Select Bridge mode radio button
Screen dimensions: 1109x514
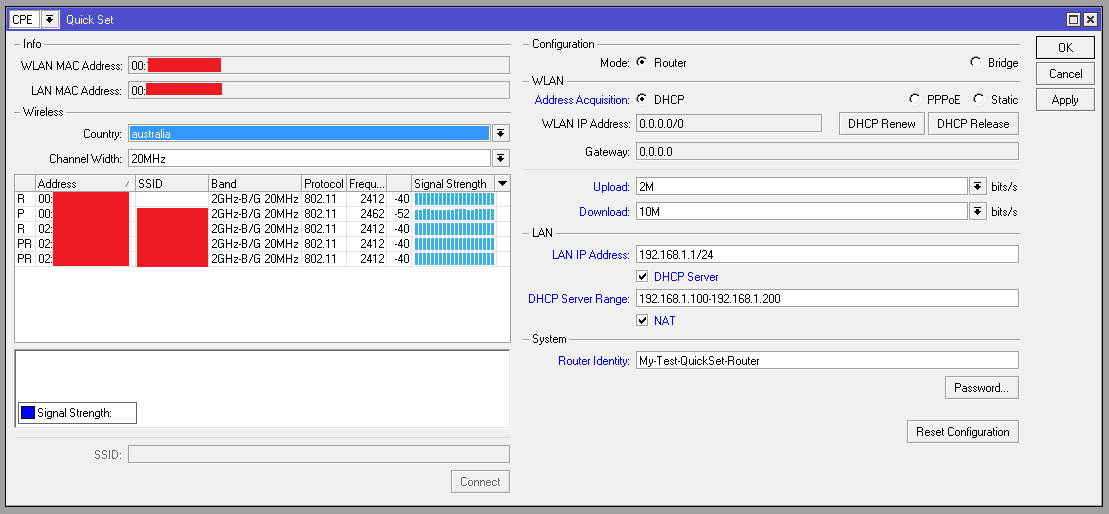(976, 62)
